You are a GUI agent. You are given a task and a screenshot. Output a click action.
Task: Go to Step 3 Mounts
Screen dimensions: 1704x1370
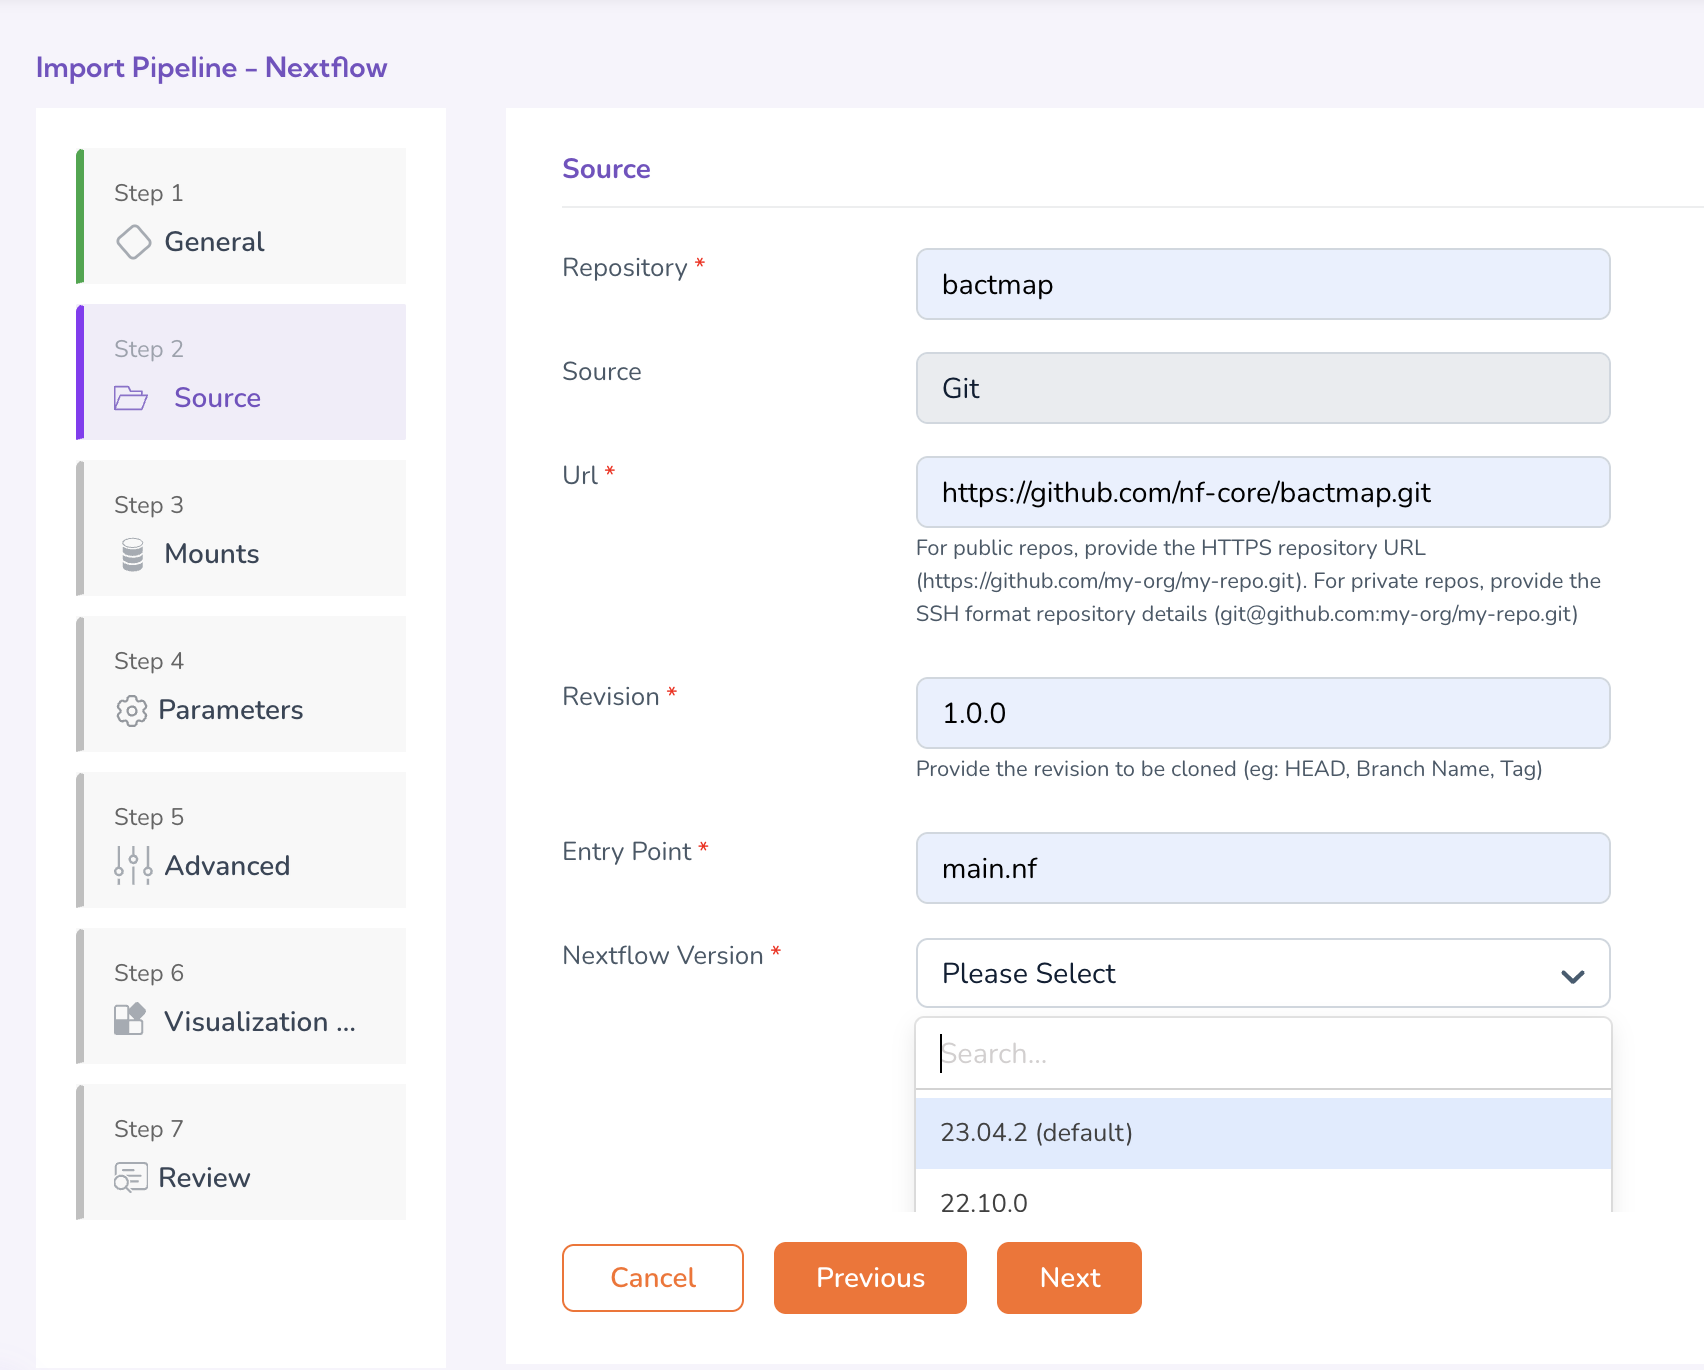tap(242, 529)
